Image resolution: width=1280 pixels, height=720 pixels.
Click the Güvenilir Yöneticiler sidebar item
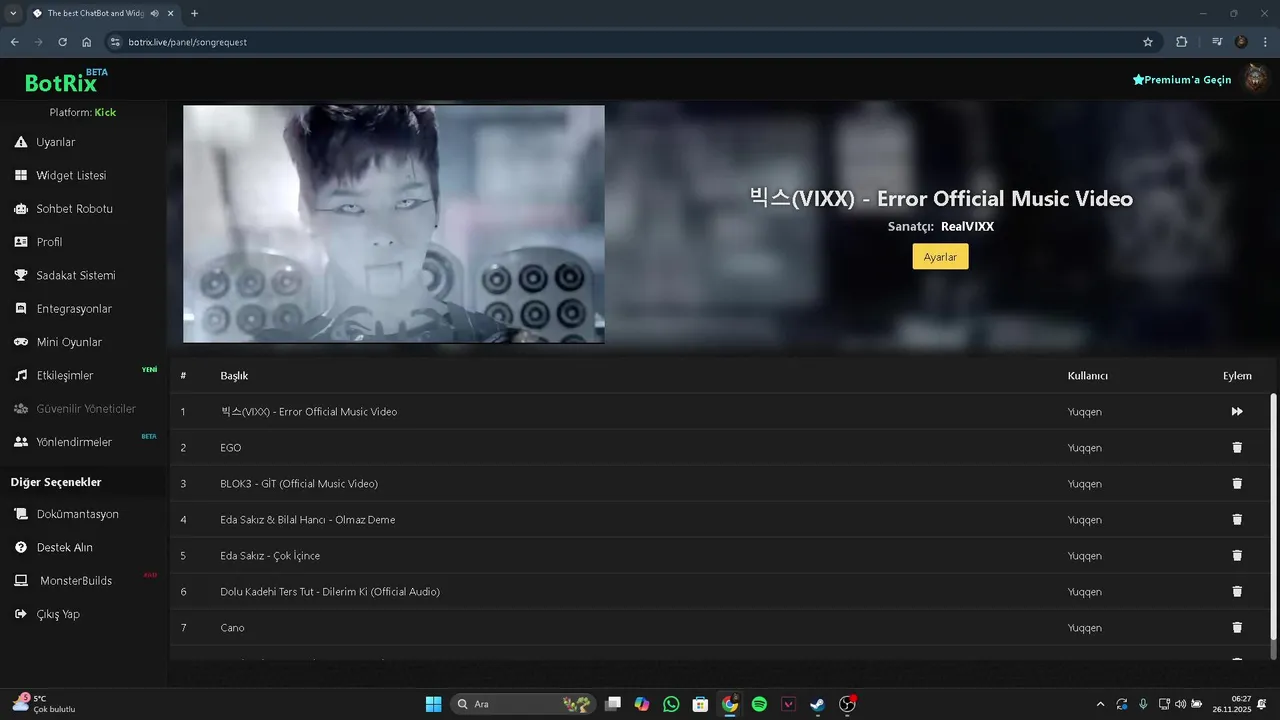75,409
